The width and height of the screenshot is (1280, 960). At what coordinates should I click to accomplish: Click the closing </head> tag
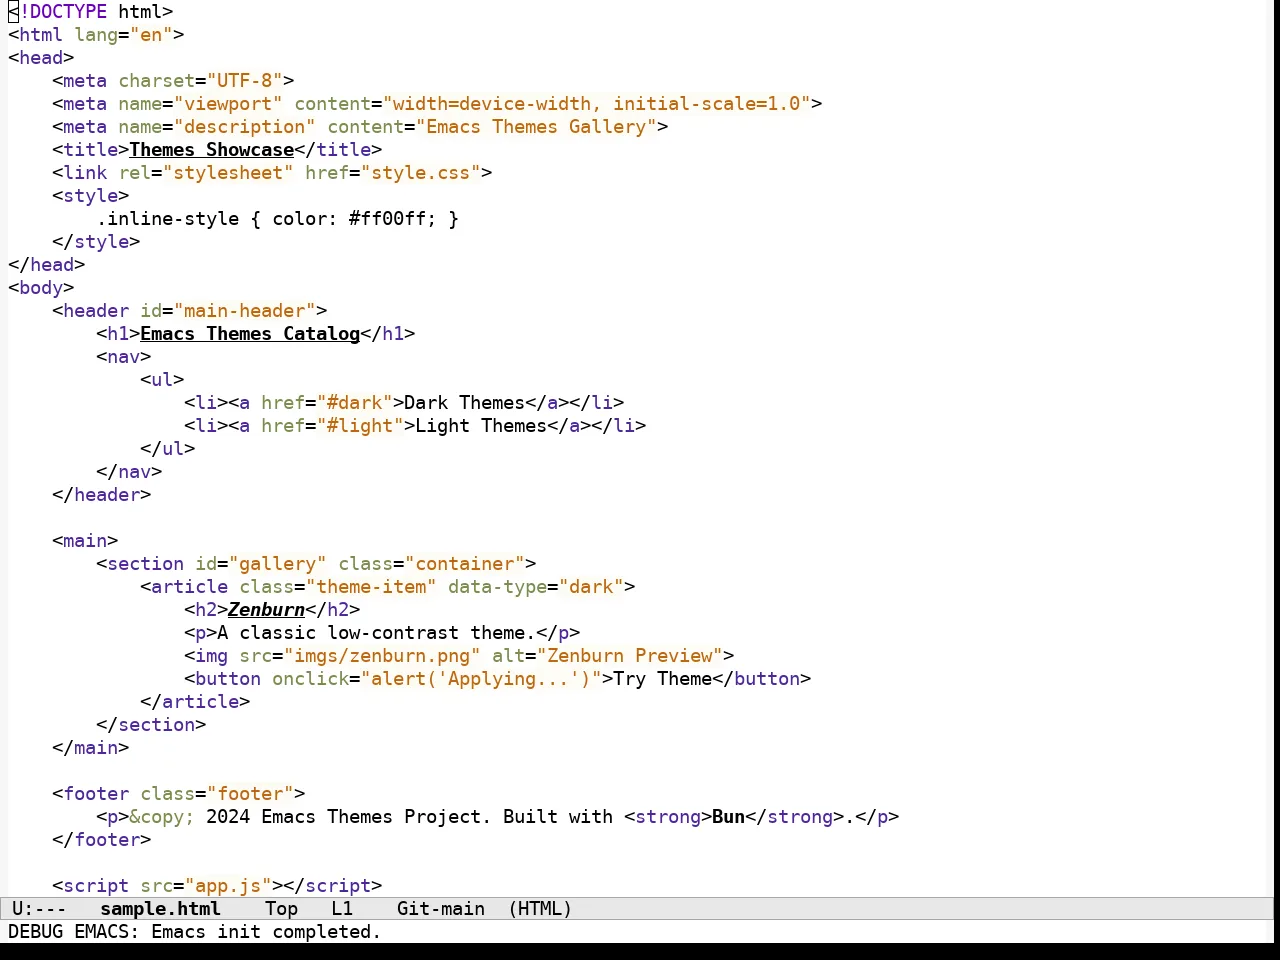coord(47,265)
